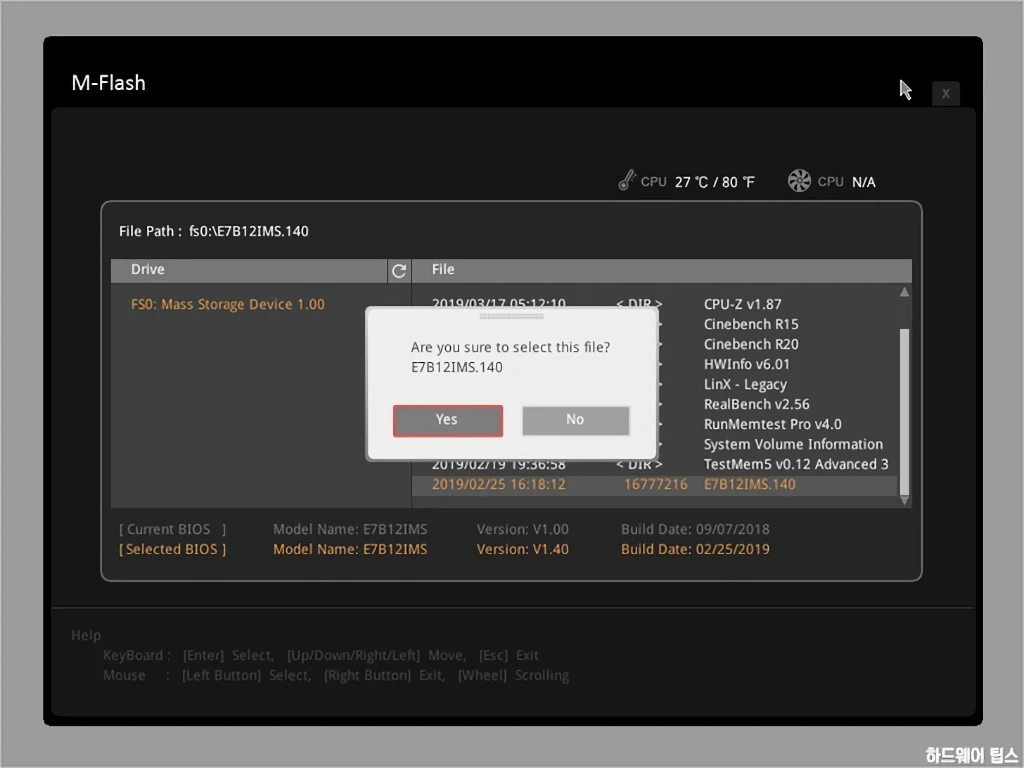Viewport: 1024px width, 768px height.
Task: Click the CPU fan icon
Action: [x=799, y=181]
